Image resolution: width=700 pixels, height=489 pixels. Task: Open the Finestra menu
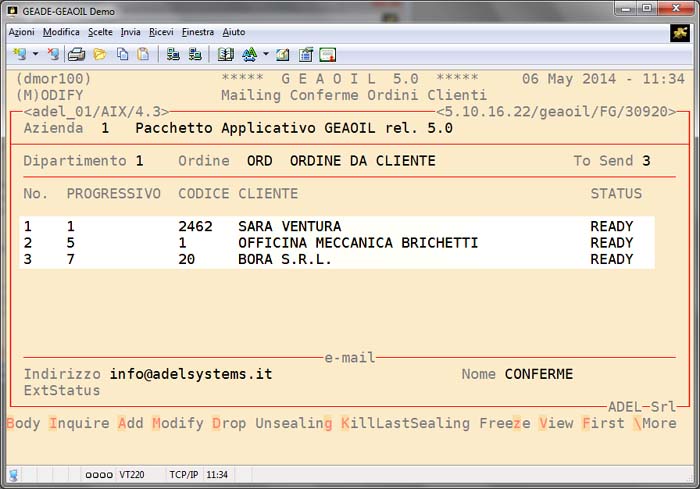pyautogui.click(x=197, y=32)
